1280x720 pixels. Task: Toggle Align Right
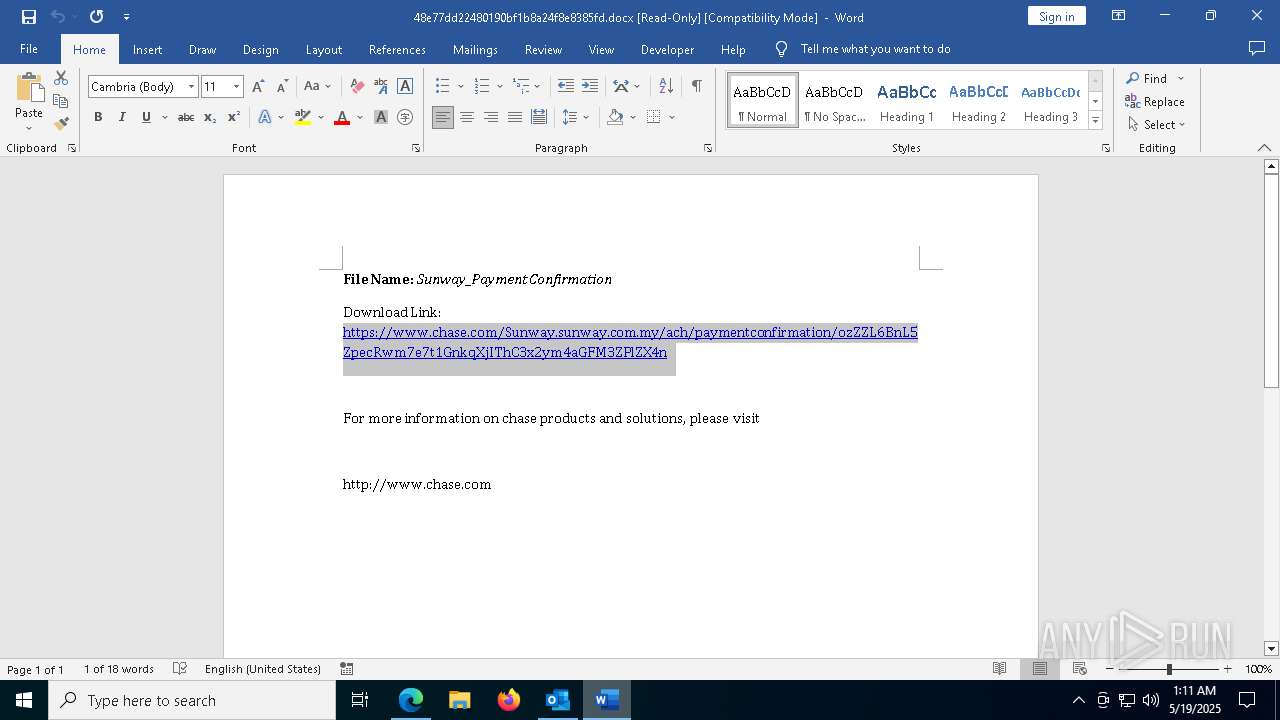(x=491, y=118)
